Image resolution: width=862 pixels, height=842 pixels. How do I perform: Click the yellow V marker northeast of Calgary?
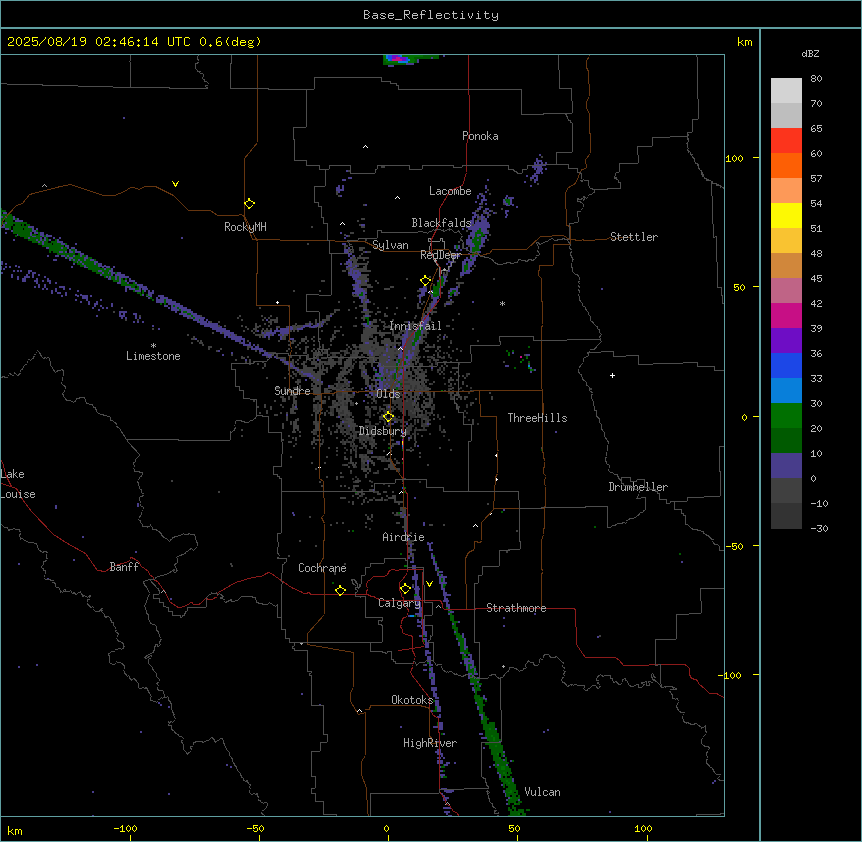429,584
